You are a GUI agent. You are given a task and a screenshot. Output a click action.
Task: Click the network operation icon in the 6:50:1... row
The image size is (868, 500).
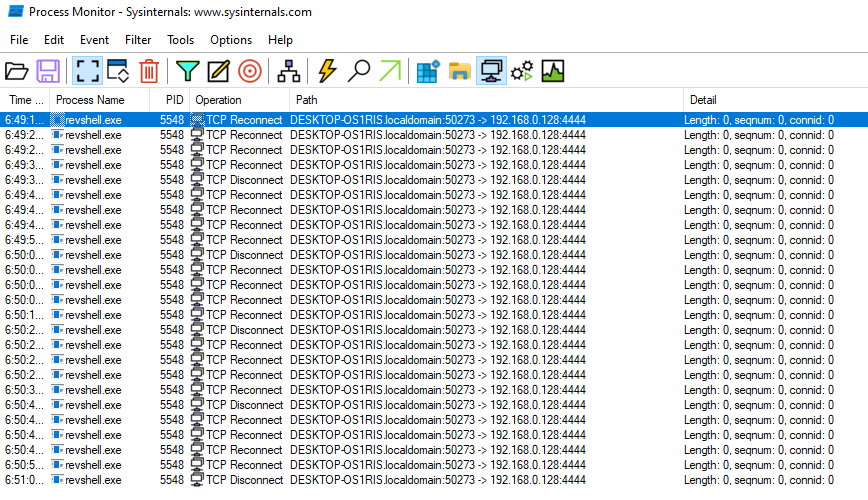tap(197, 315)
